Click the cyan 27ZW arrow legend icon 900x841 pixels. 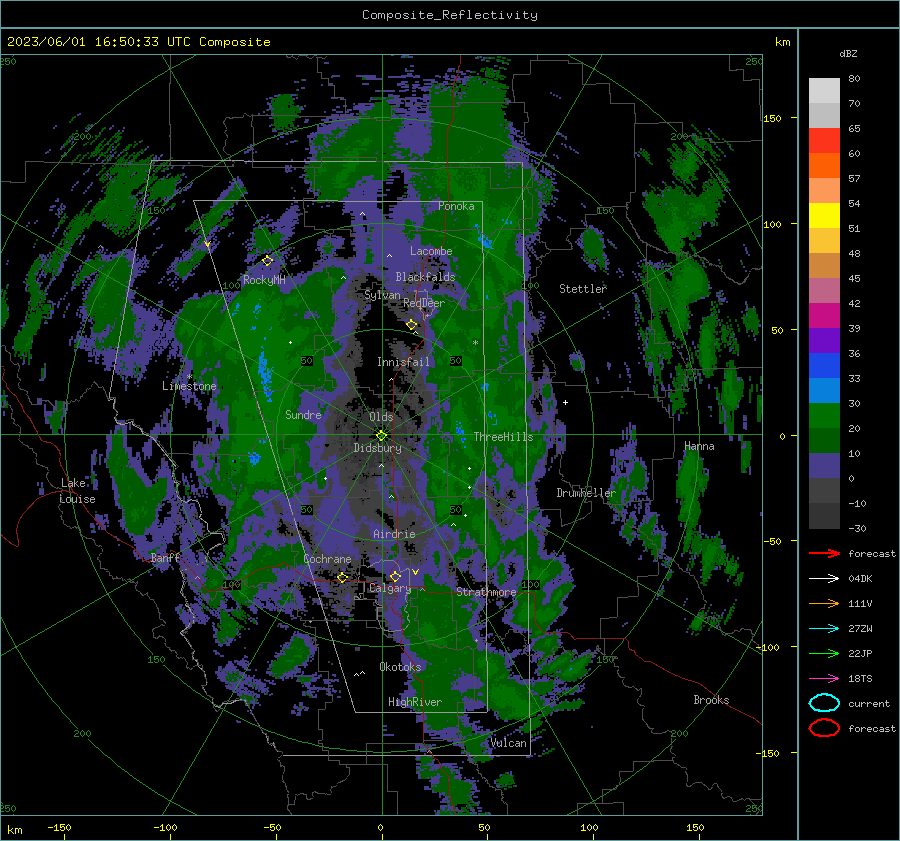[x=824, y=629]
